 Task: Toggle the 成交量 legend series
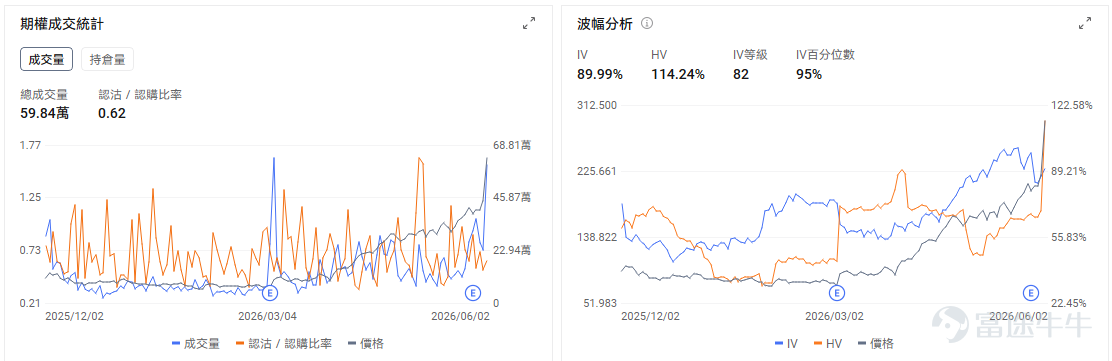(196, 343)
